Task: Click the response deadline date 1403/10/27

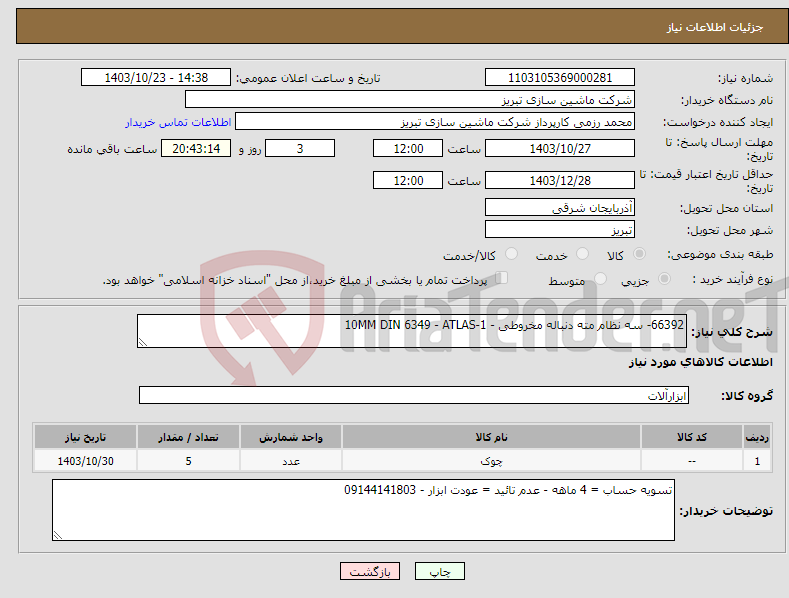Action: 560,148
